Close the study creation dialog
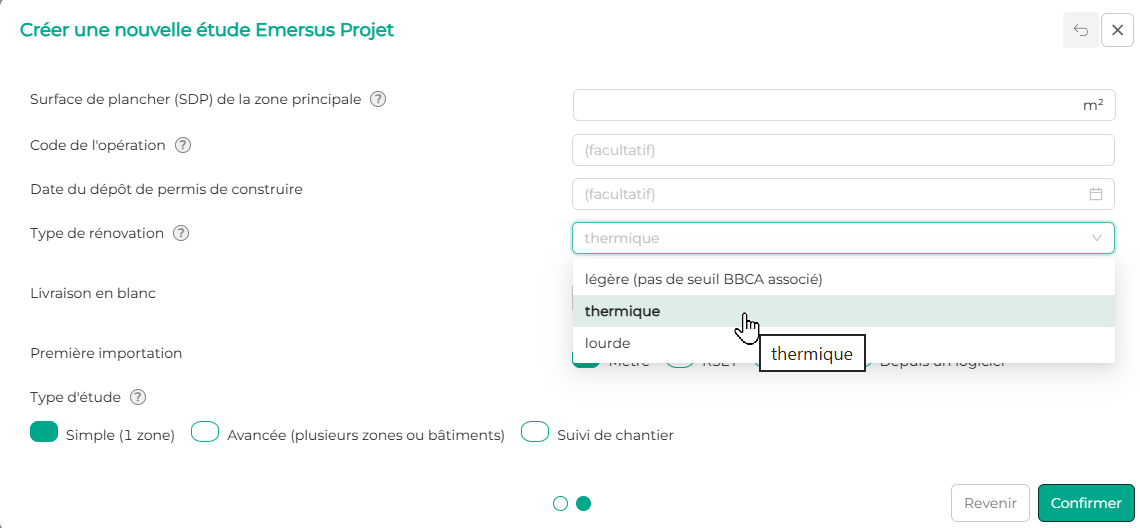 click(x=1117, y=31)
